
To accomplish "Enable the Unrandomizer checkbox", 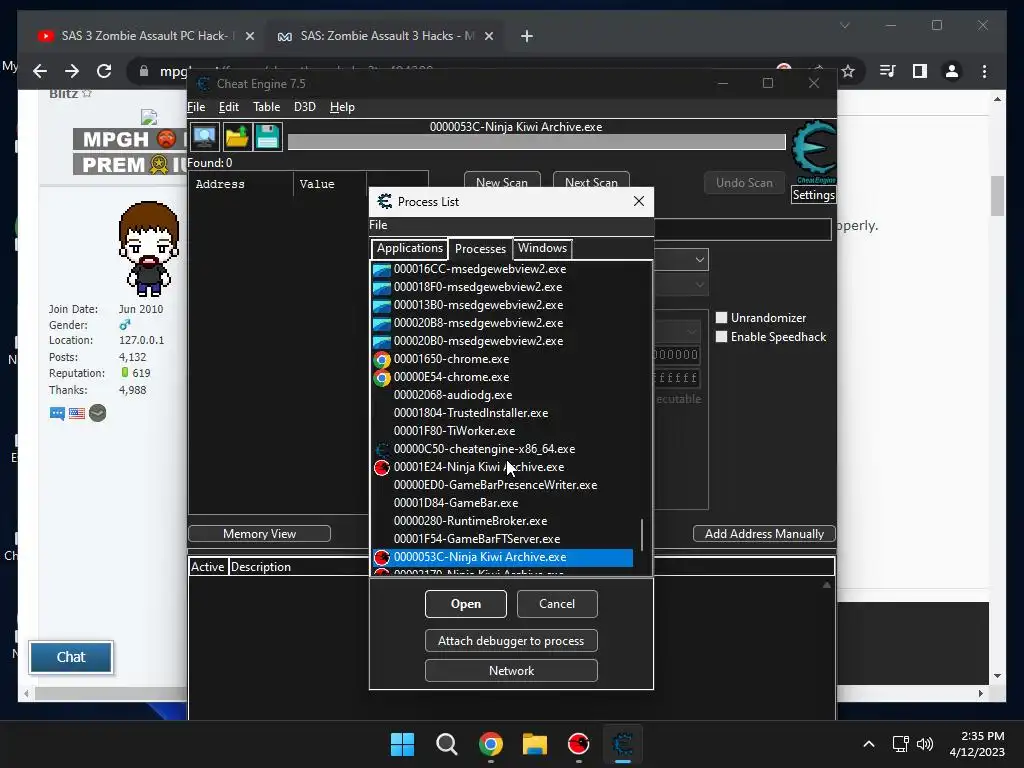I will 721,318.
